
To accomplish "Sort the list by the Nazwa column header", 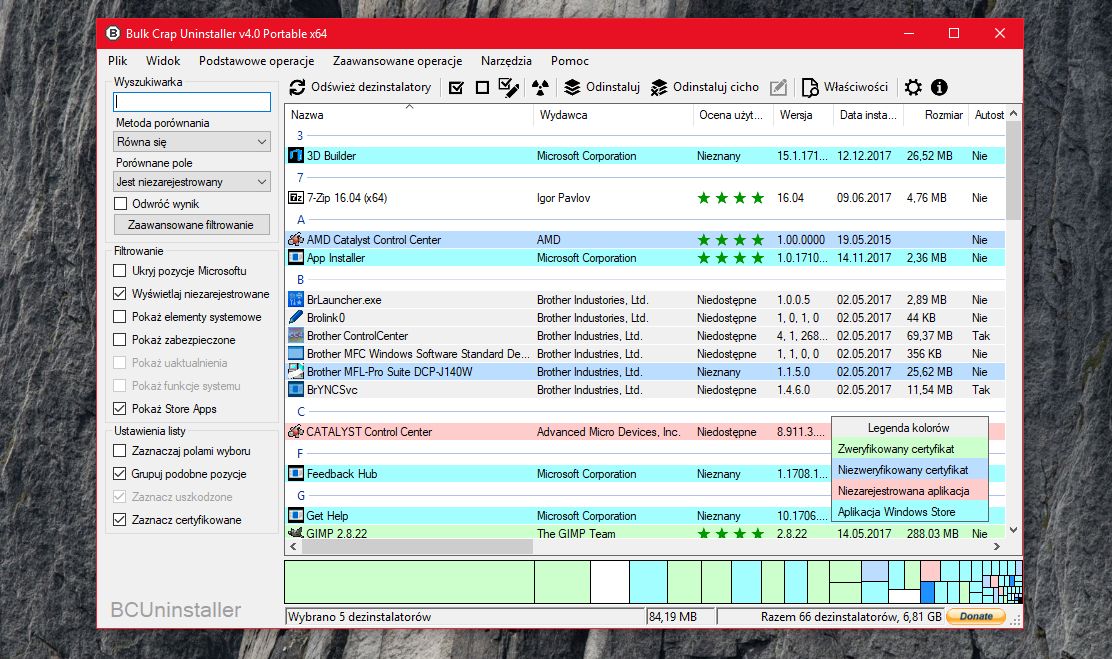I will [408, 115].
